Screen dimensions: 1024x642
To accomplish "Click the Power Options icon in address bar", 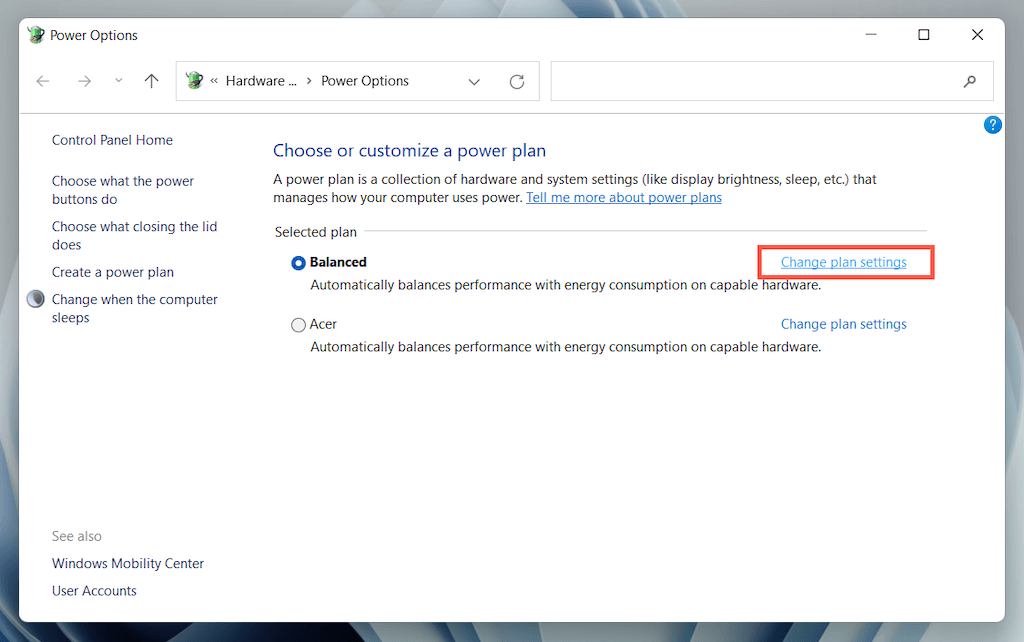I will [194, 80].
